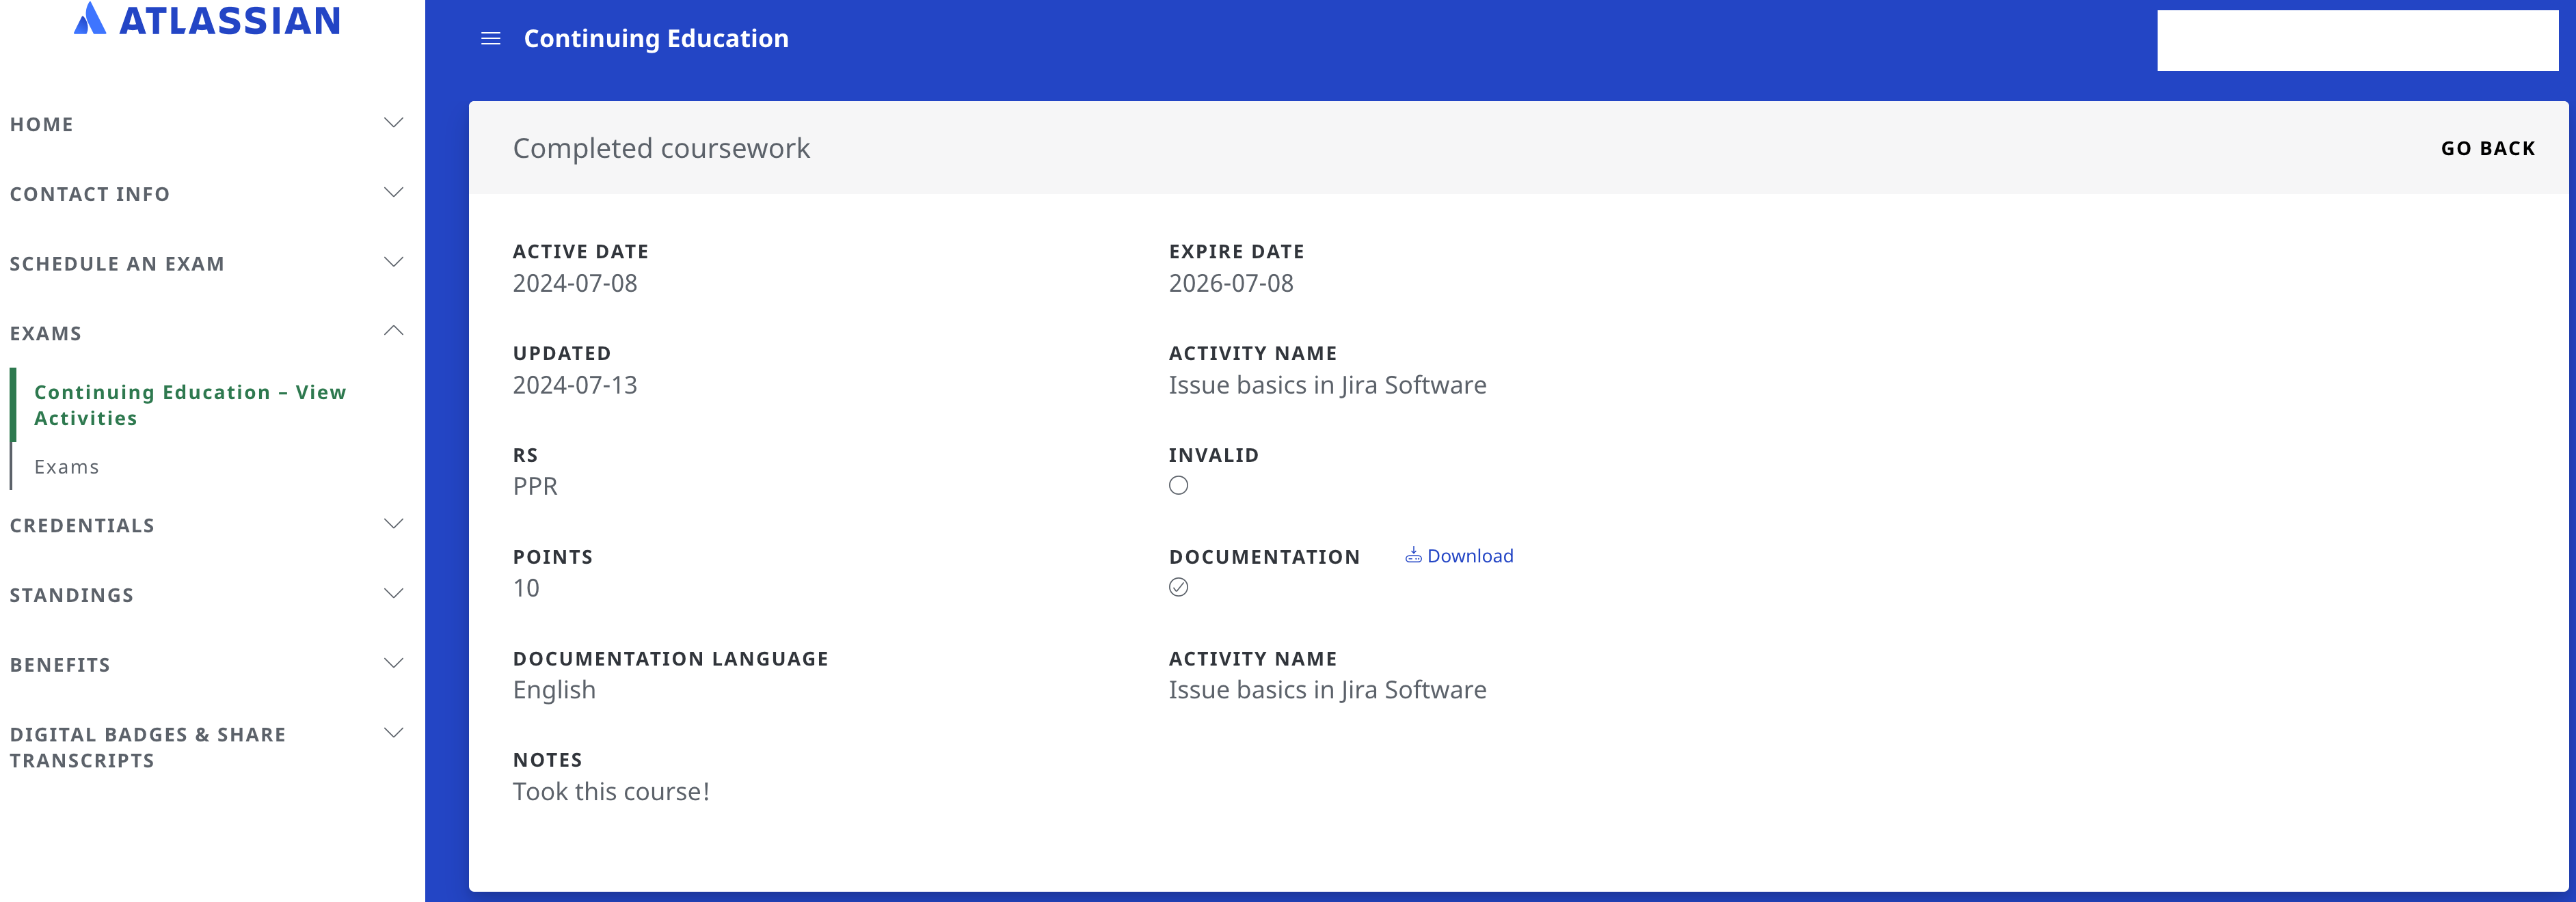Click the NOTES label
Viewport: 2576px width, 902px height.
click(548, 760)
